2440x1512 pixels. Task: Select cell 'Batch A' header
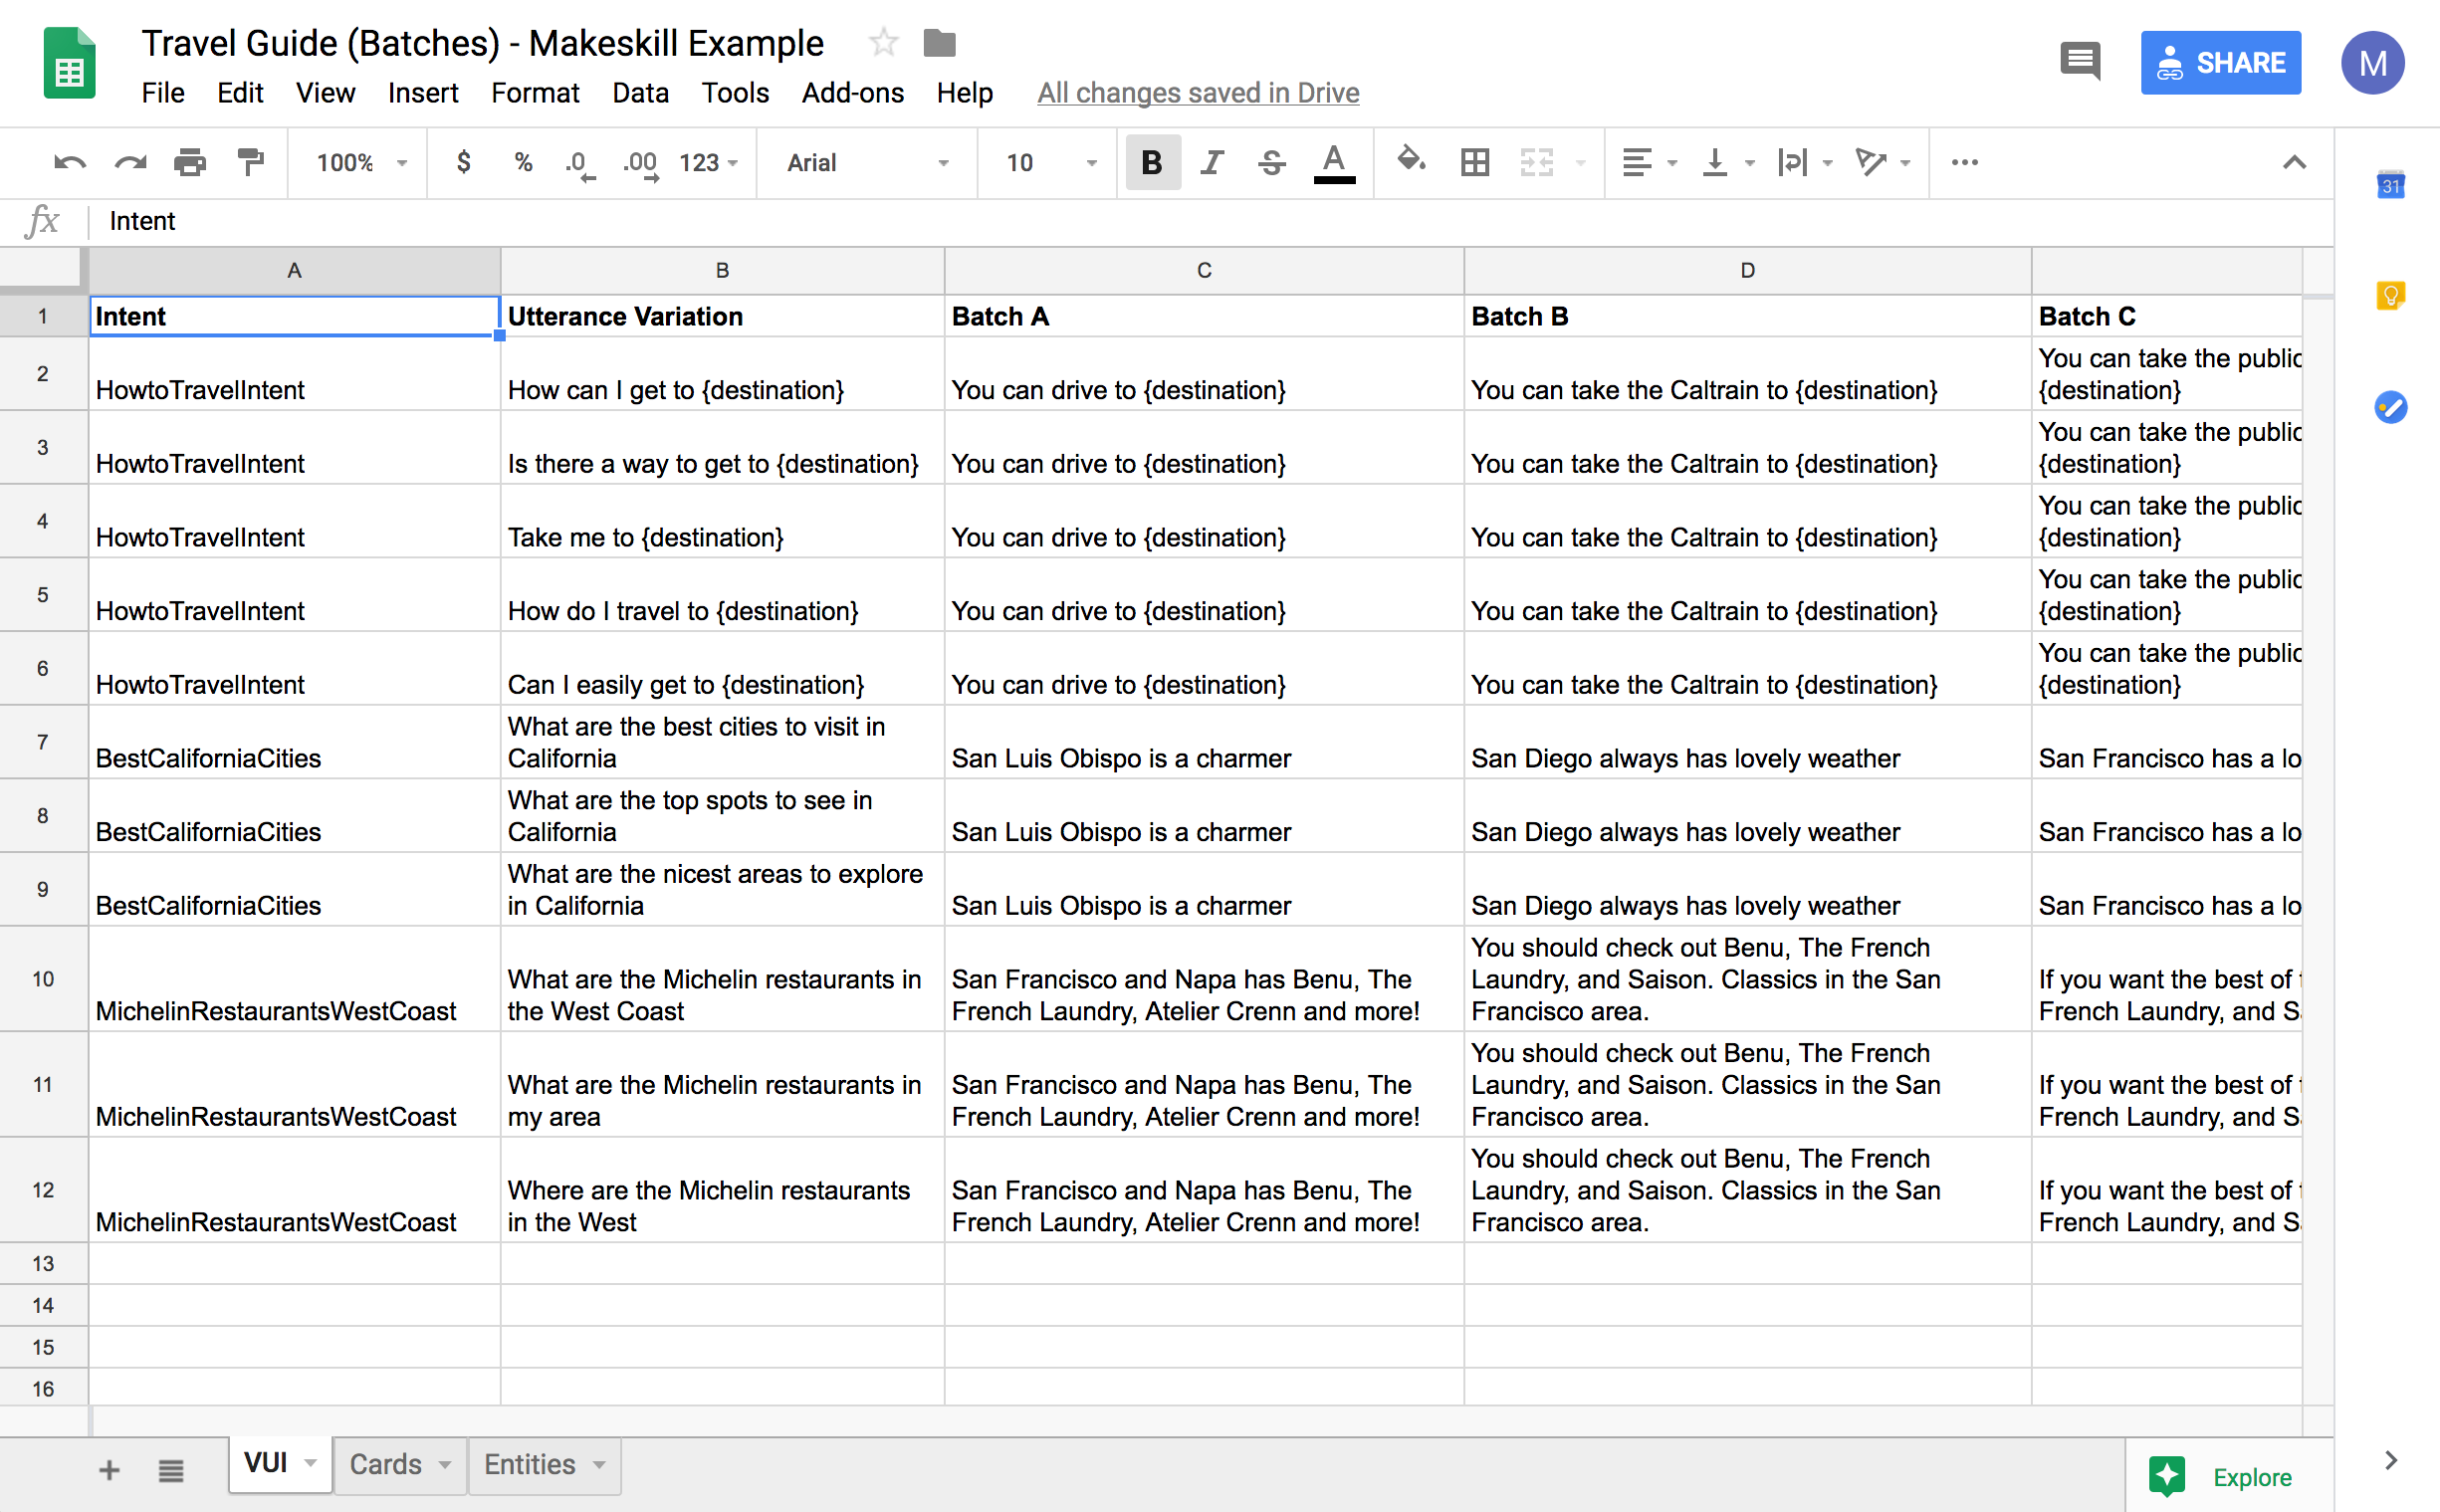point(1204,316)
